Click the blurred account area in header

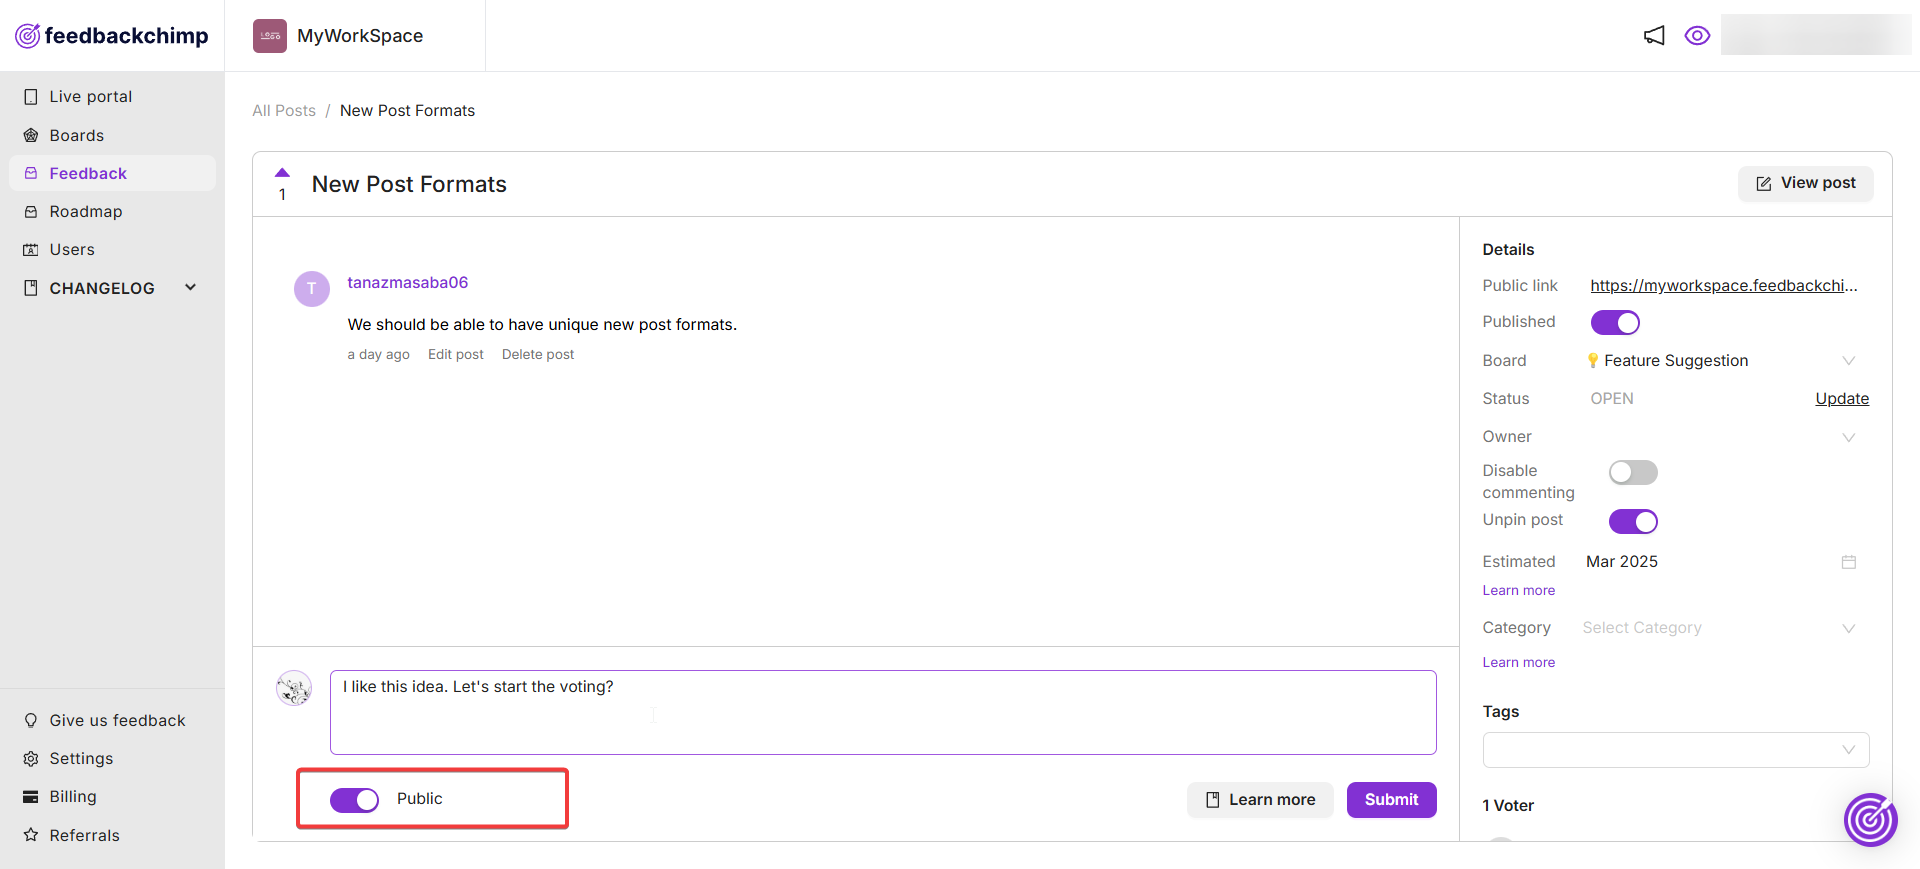tap(1815, 35)
